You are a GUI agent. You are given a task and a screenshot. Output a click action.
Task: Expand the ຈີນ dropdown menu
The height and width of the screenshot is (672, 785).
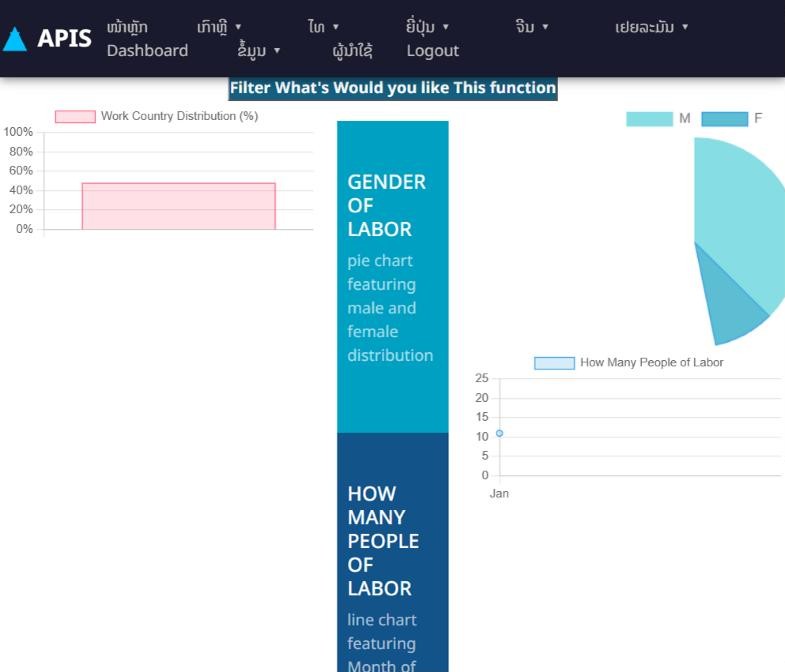(532, 27)
